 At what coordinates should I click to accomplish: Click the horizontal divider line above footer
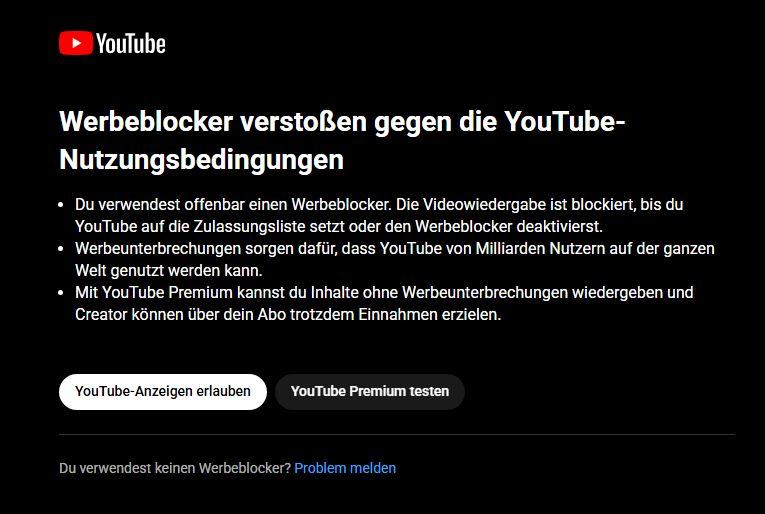coord(397,435)
